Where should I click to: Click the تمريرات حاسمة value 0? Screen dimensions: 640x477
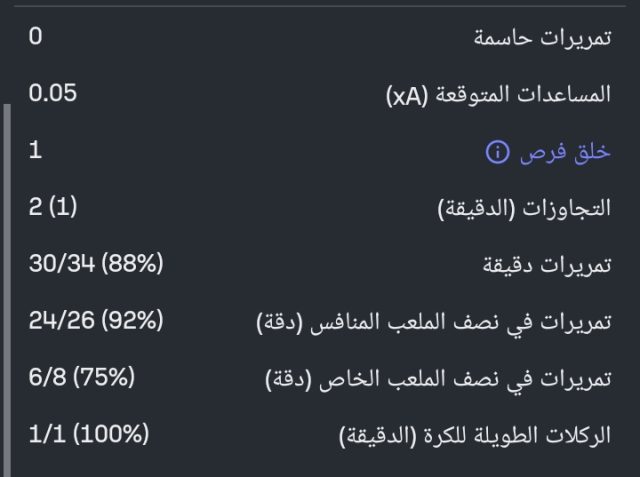point(36,38)
